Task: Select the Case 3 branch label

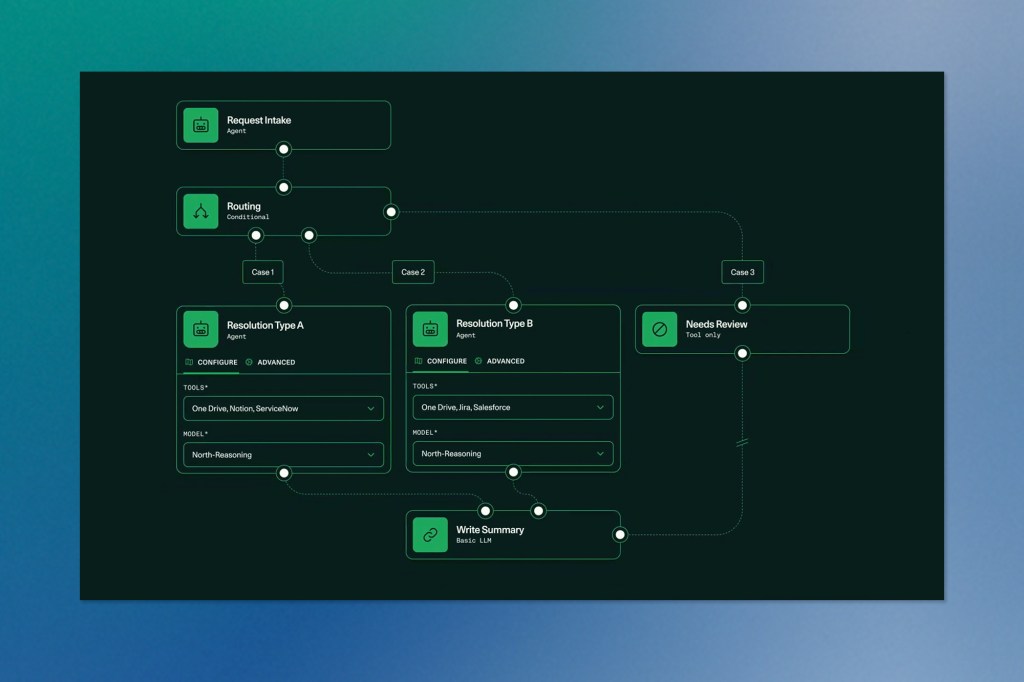Action: [743, 272]
